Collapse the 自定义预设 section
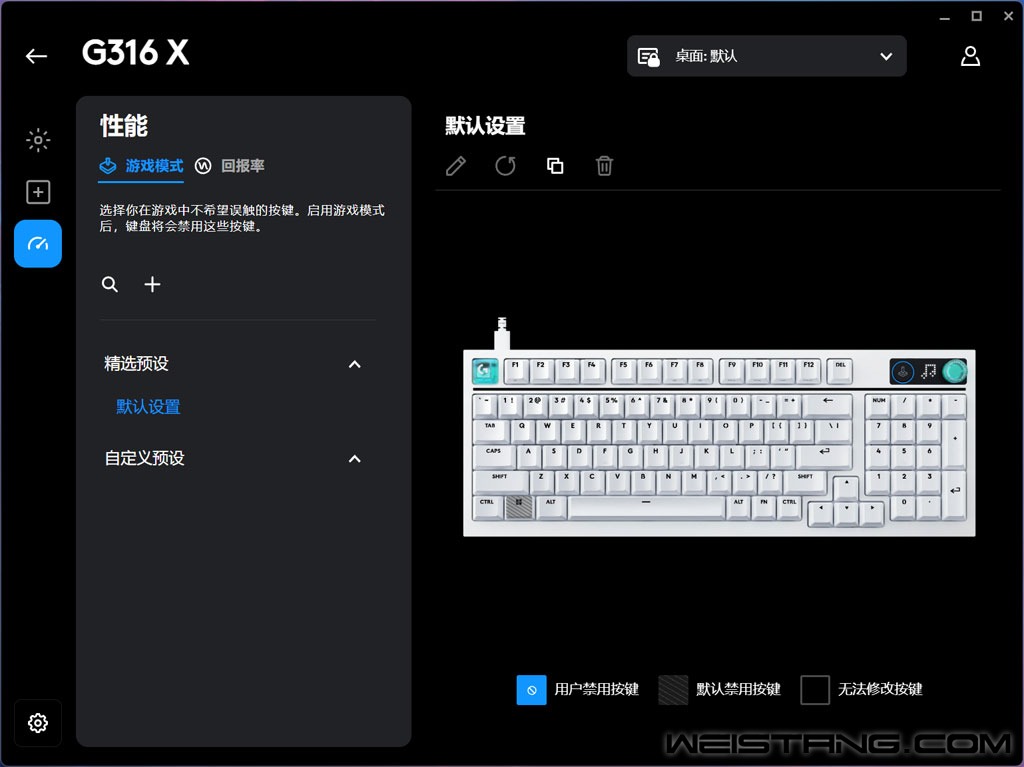 (355, 459)
